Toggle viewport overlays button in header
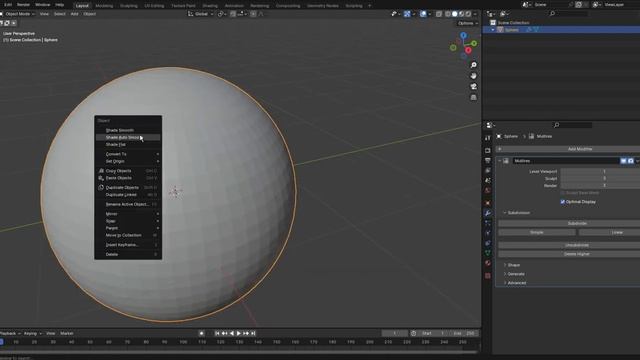 (x=423, y=14)
